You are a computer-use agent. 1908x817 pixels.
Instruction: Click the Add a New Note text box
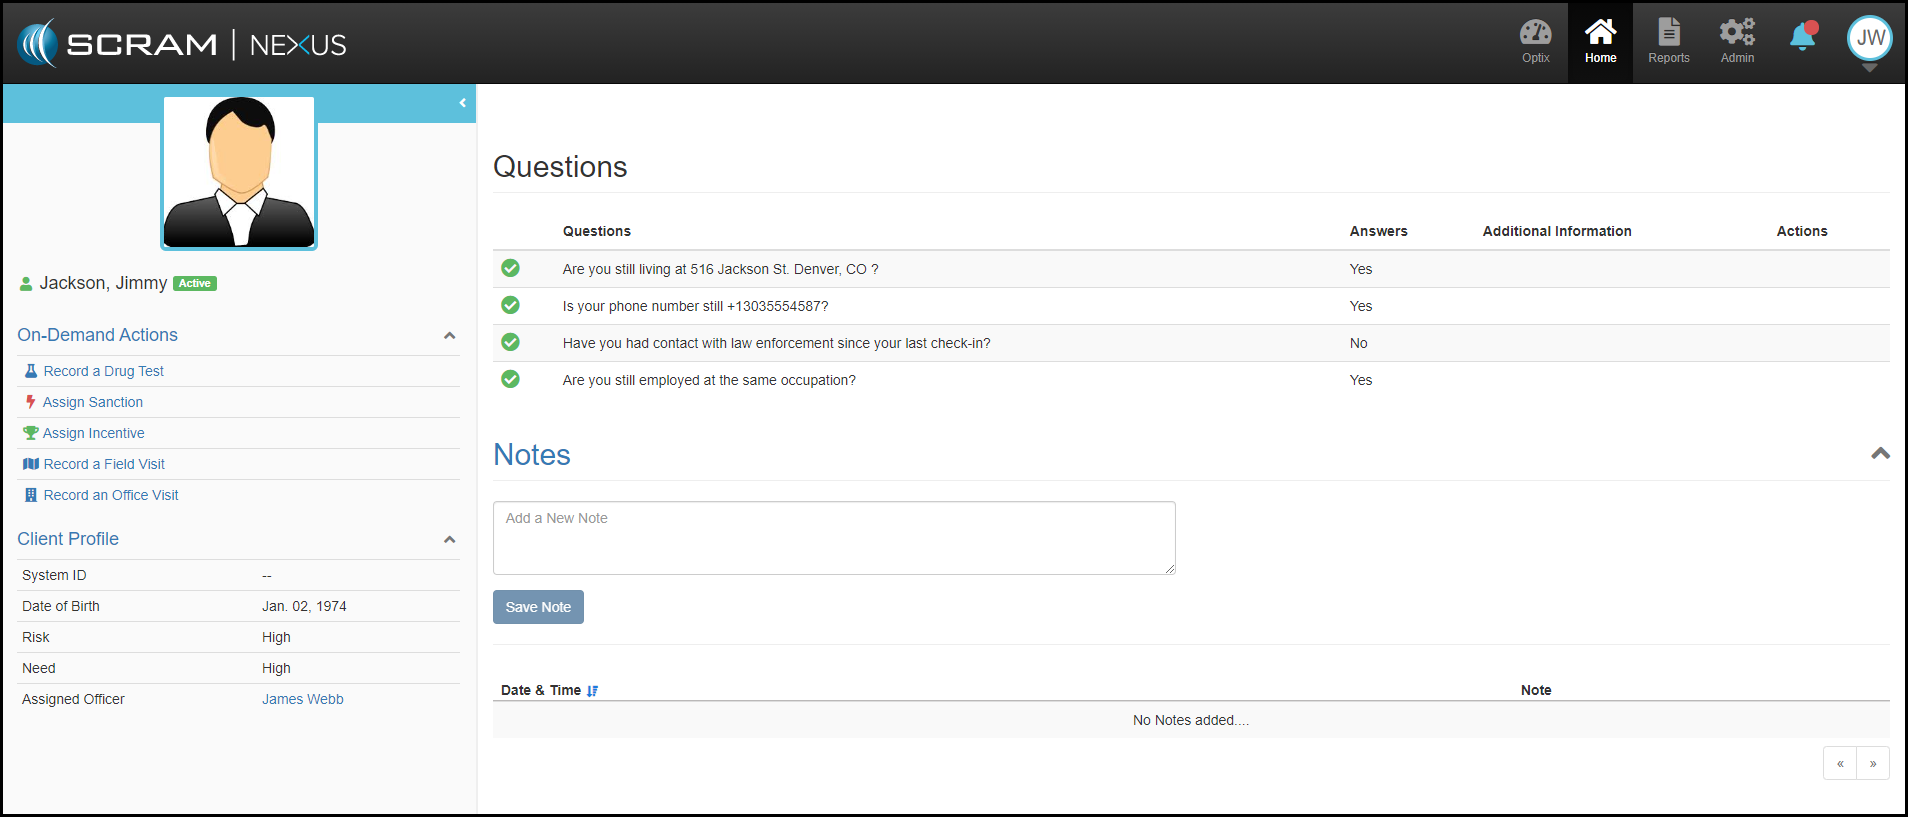click(x=833, y=538)
